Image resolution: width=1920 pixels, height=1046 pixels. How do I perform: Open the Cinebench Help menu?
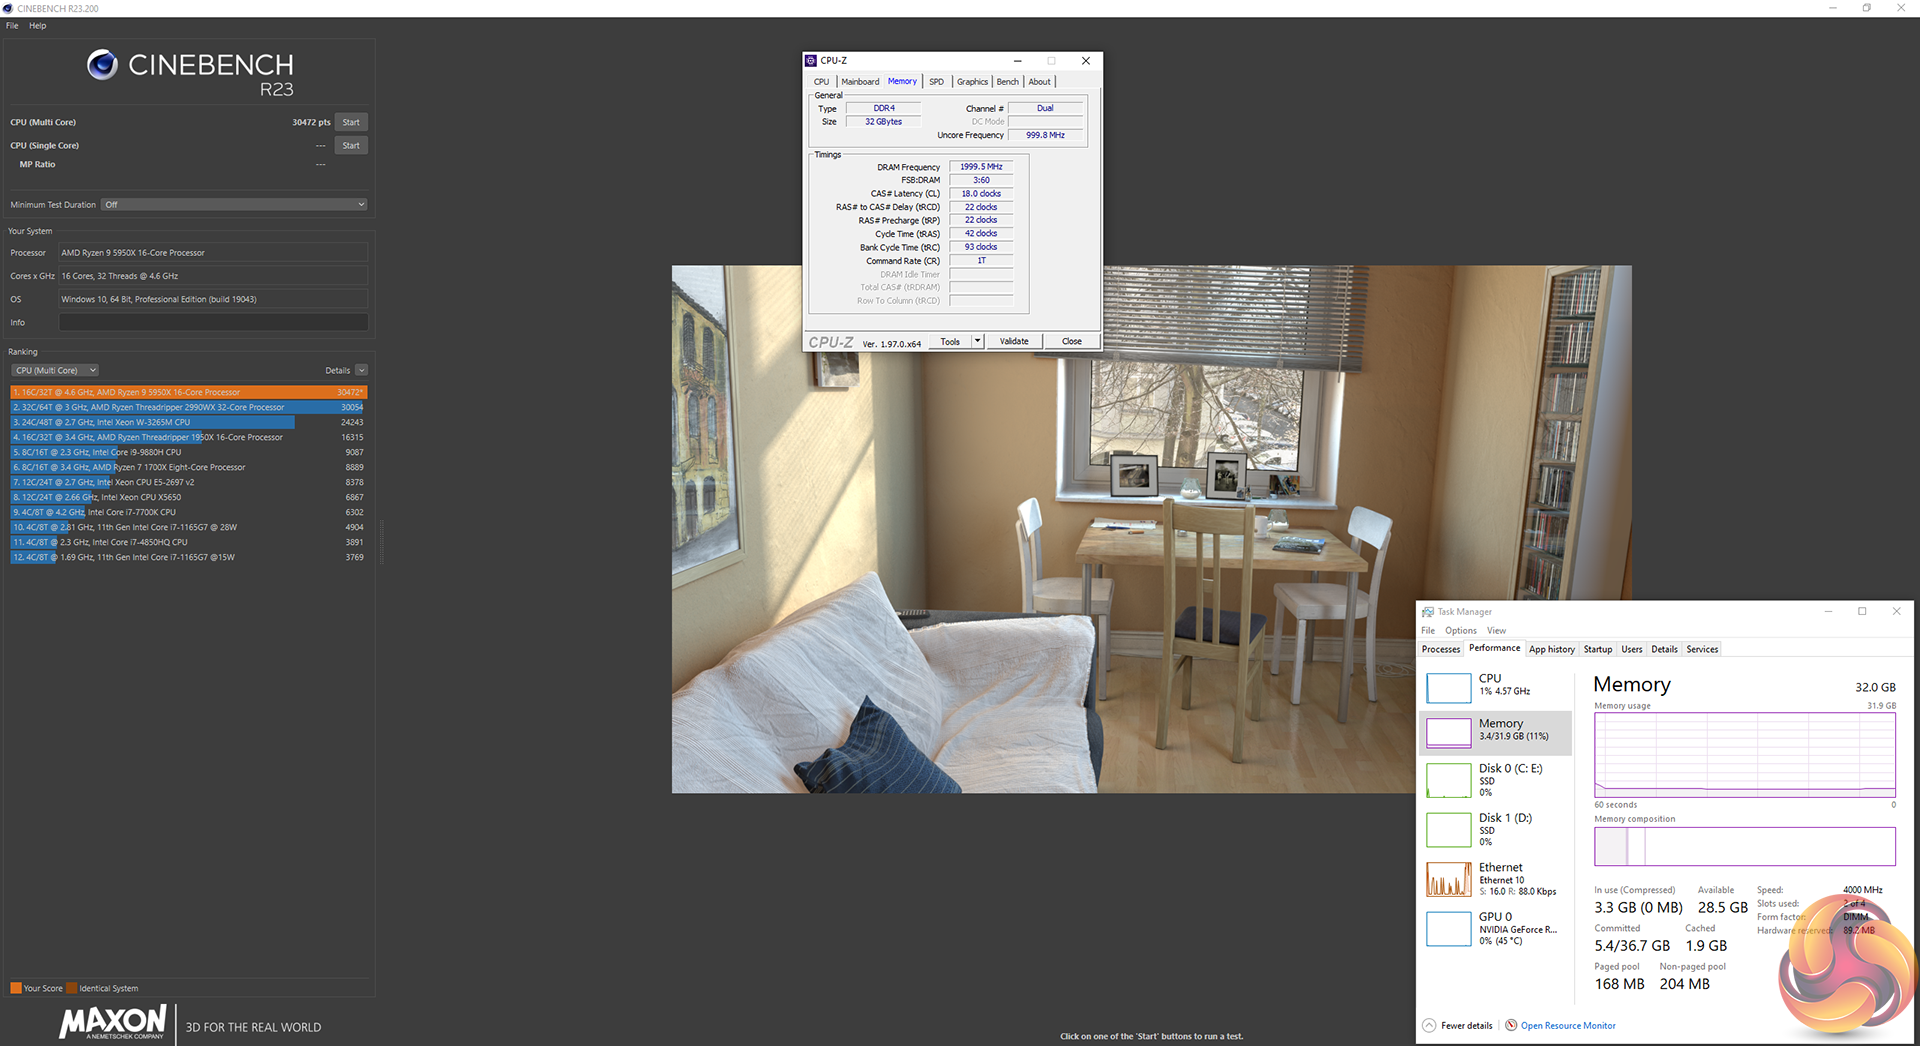click(x=38, y=26)
